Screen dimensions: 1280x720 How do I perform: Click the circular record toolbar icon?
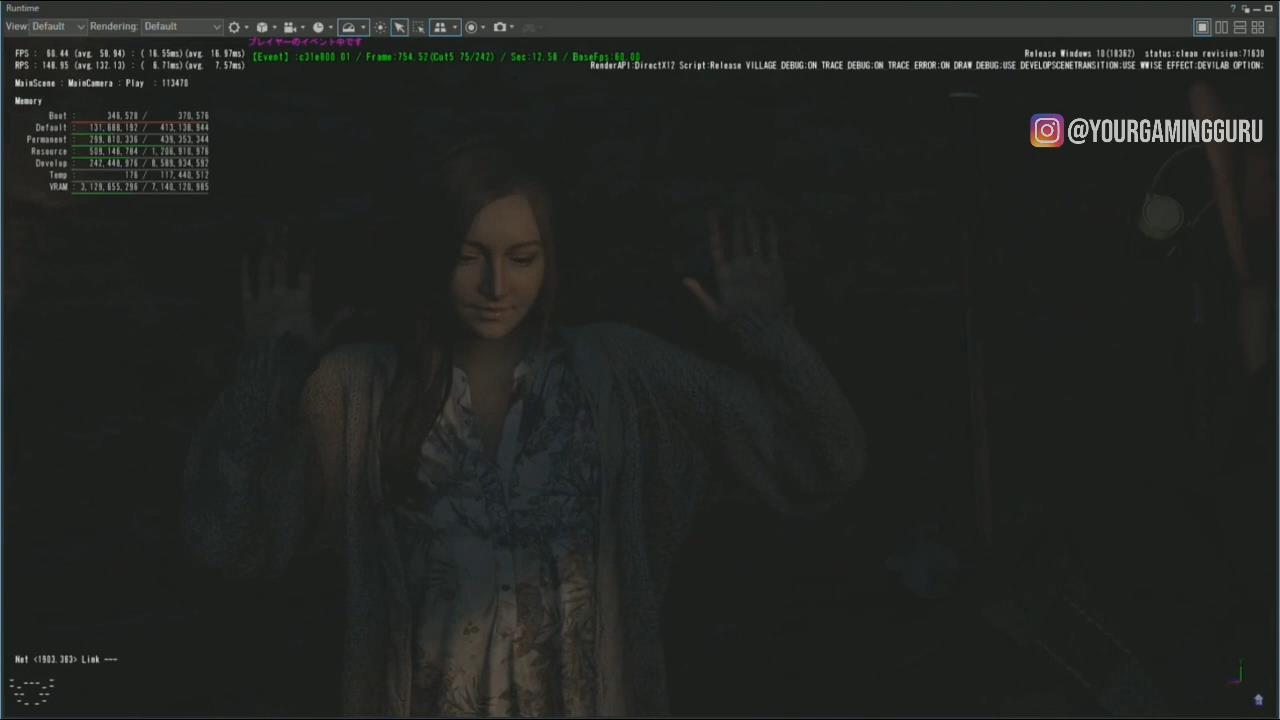pos(471,27)
